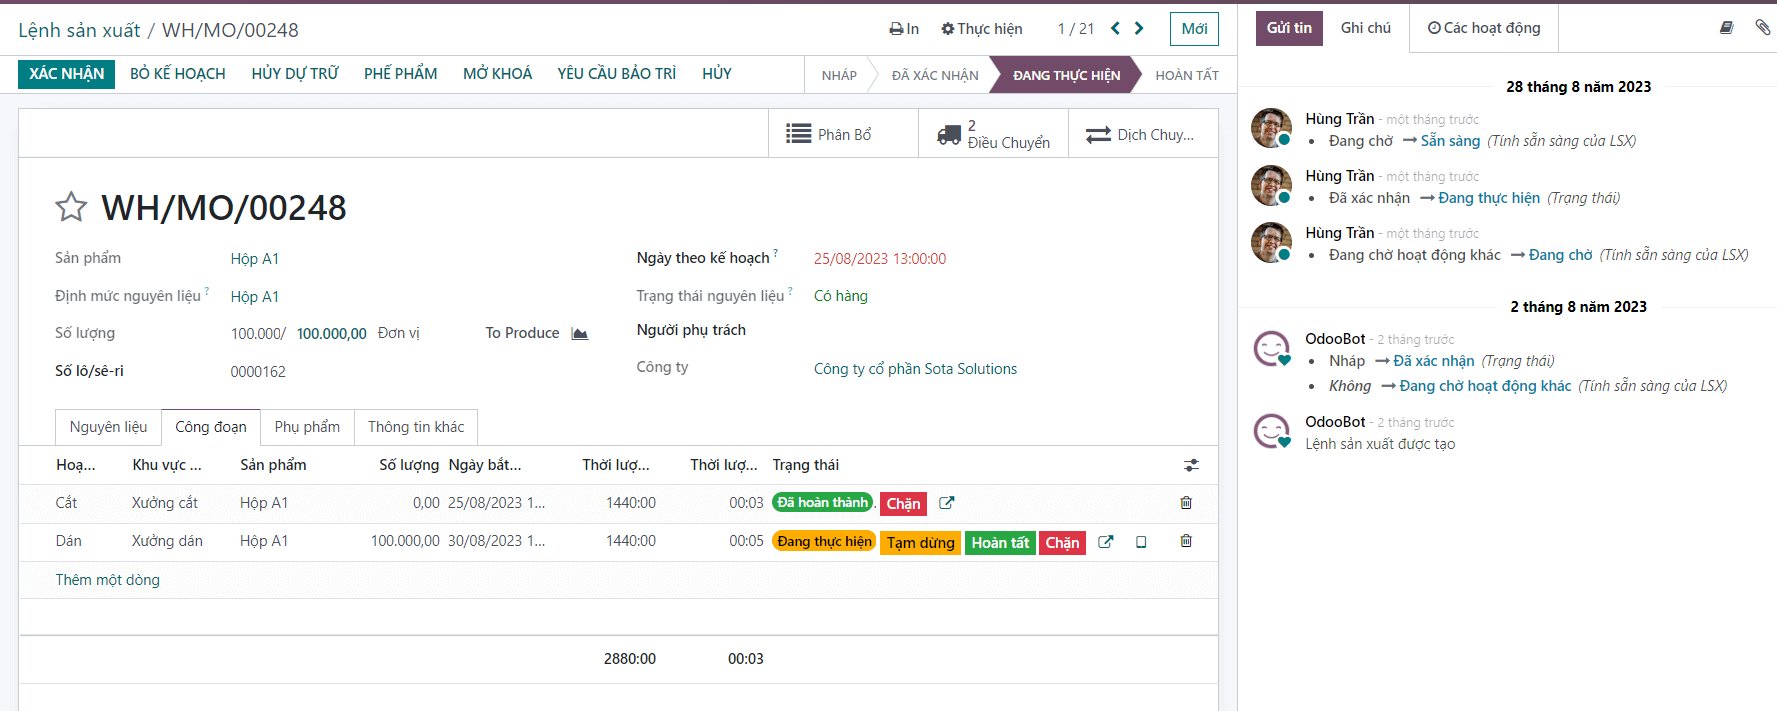The height and width of the screenshot is (711, 1777).
Task: Click Thêm một dòng to add line
Action: [x=108, y=580]
